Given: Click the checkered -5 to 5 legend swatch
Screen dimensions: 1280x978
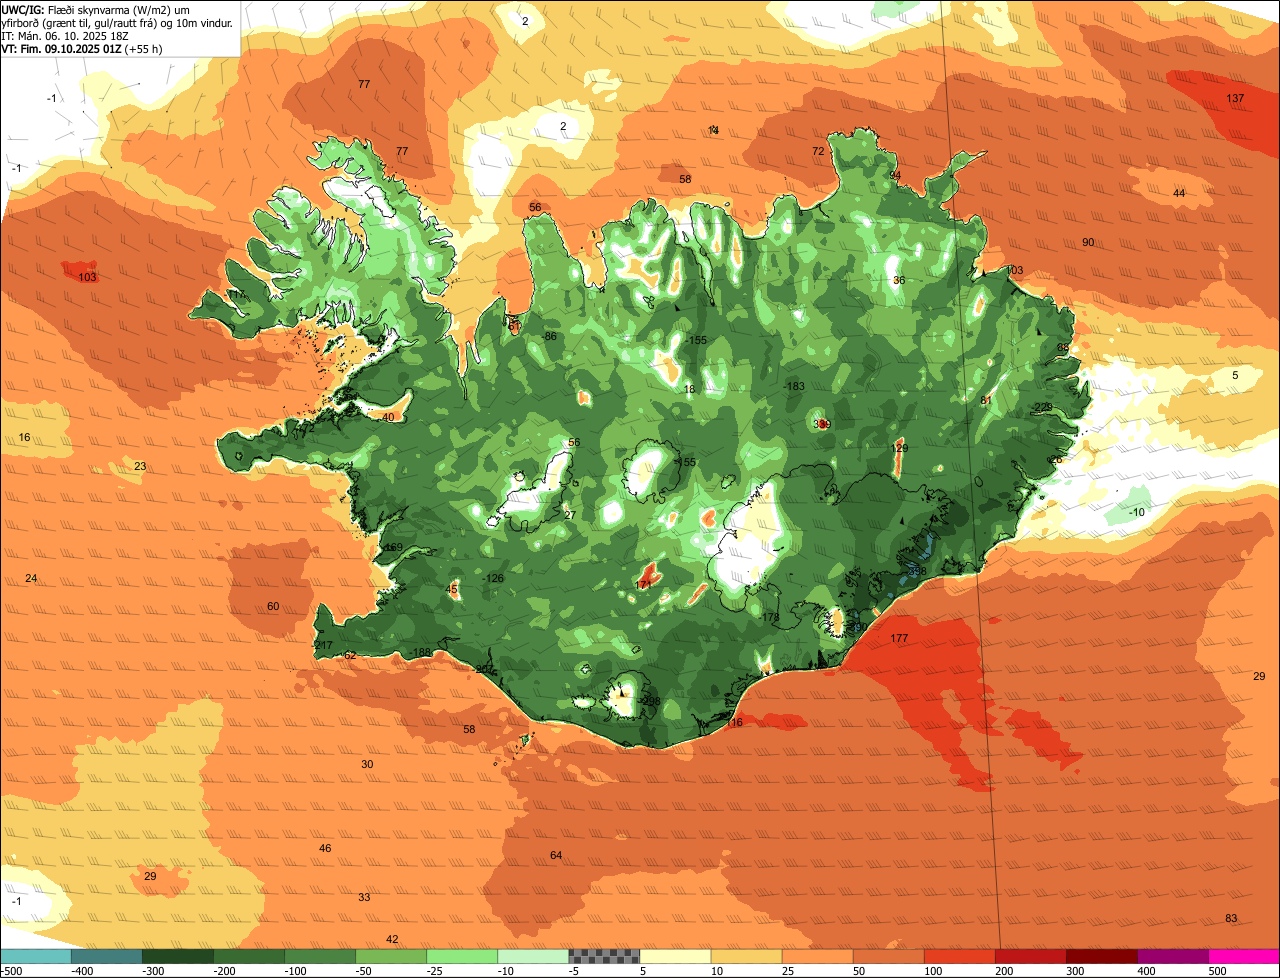Looking at the screenshot, I should pyautogui.click(x=604, y=956).
